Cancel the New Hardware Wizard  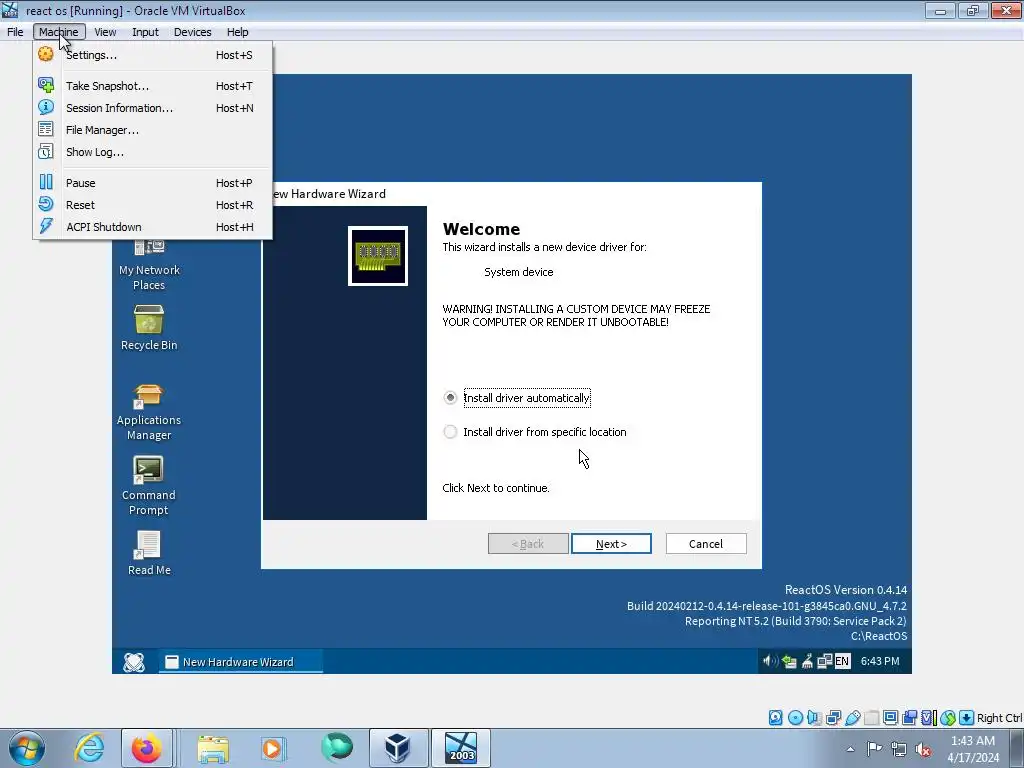click(706, 543)
